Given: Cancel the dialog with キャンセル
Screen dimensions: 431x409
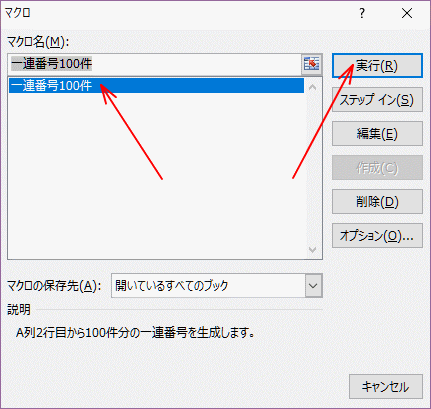Looking at the screenshot, I should [x=386, y=387].
